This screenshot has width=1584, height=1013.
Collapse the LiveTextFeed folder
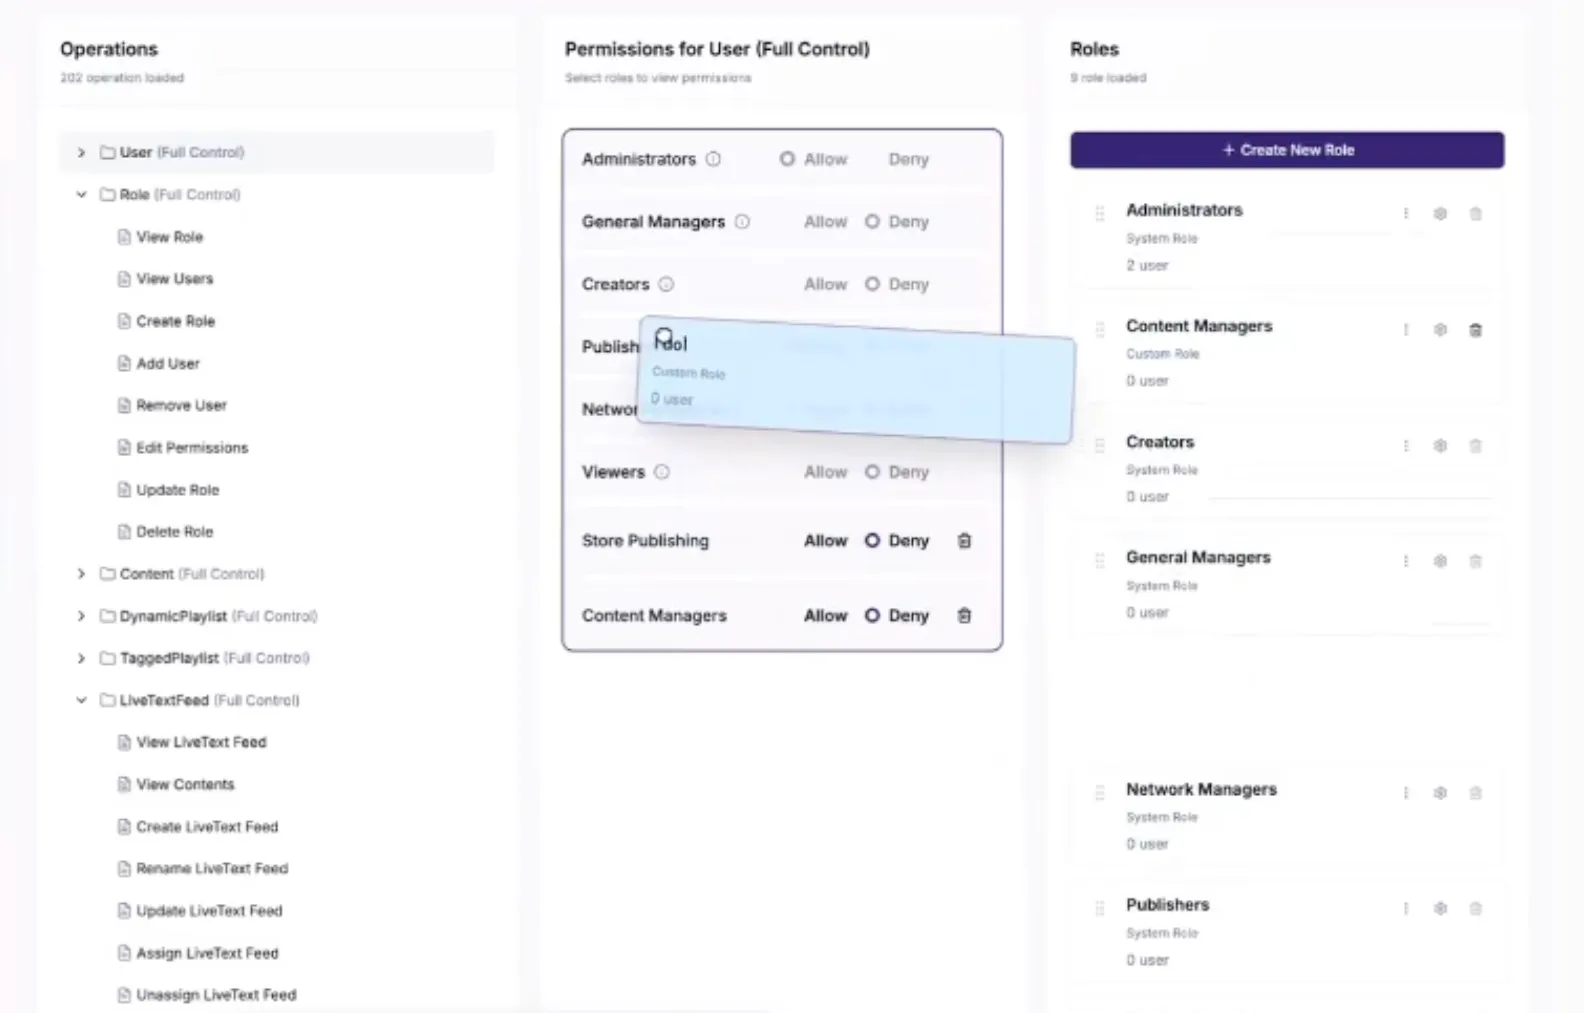point(81,700)
